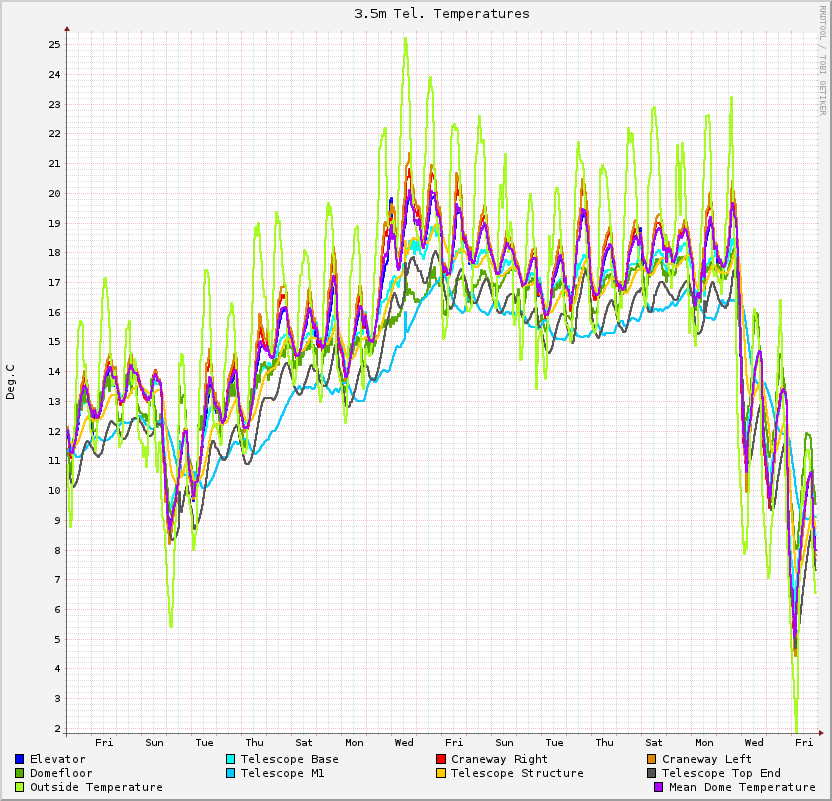Click the 'Mean Dome Temperature' legend text
Viewport: 832px width, 801px height.
click(x=742, y=787)
